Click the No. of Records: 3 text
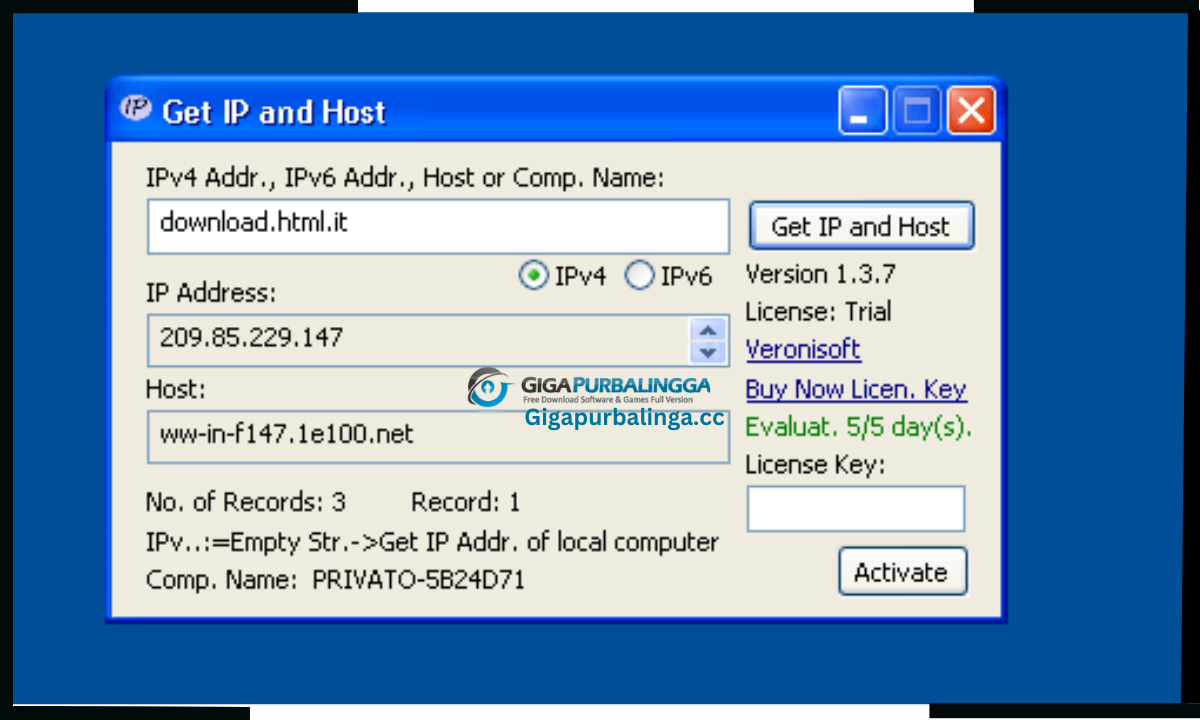1200x720 pixels. (x=246, y=502)
